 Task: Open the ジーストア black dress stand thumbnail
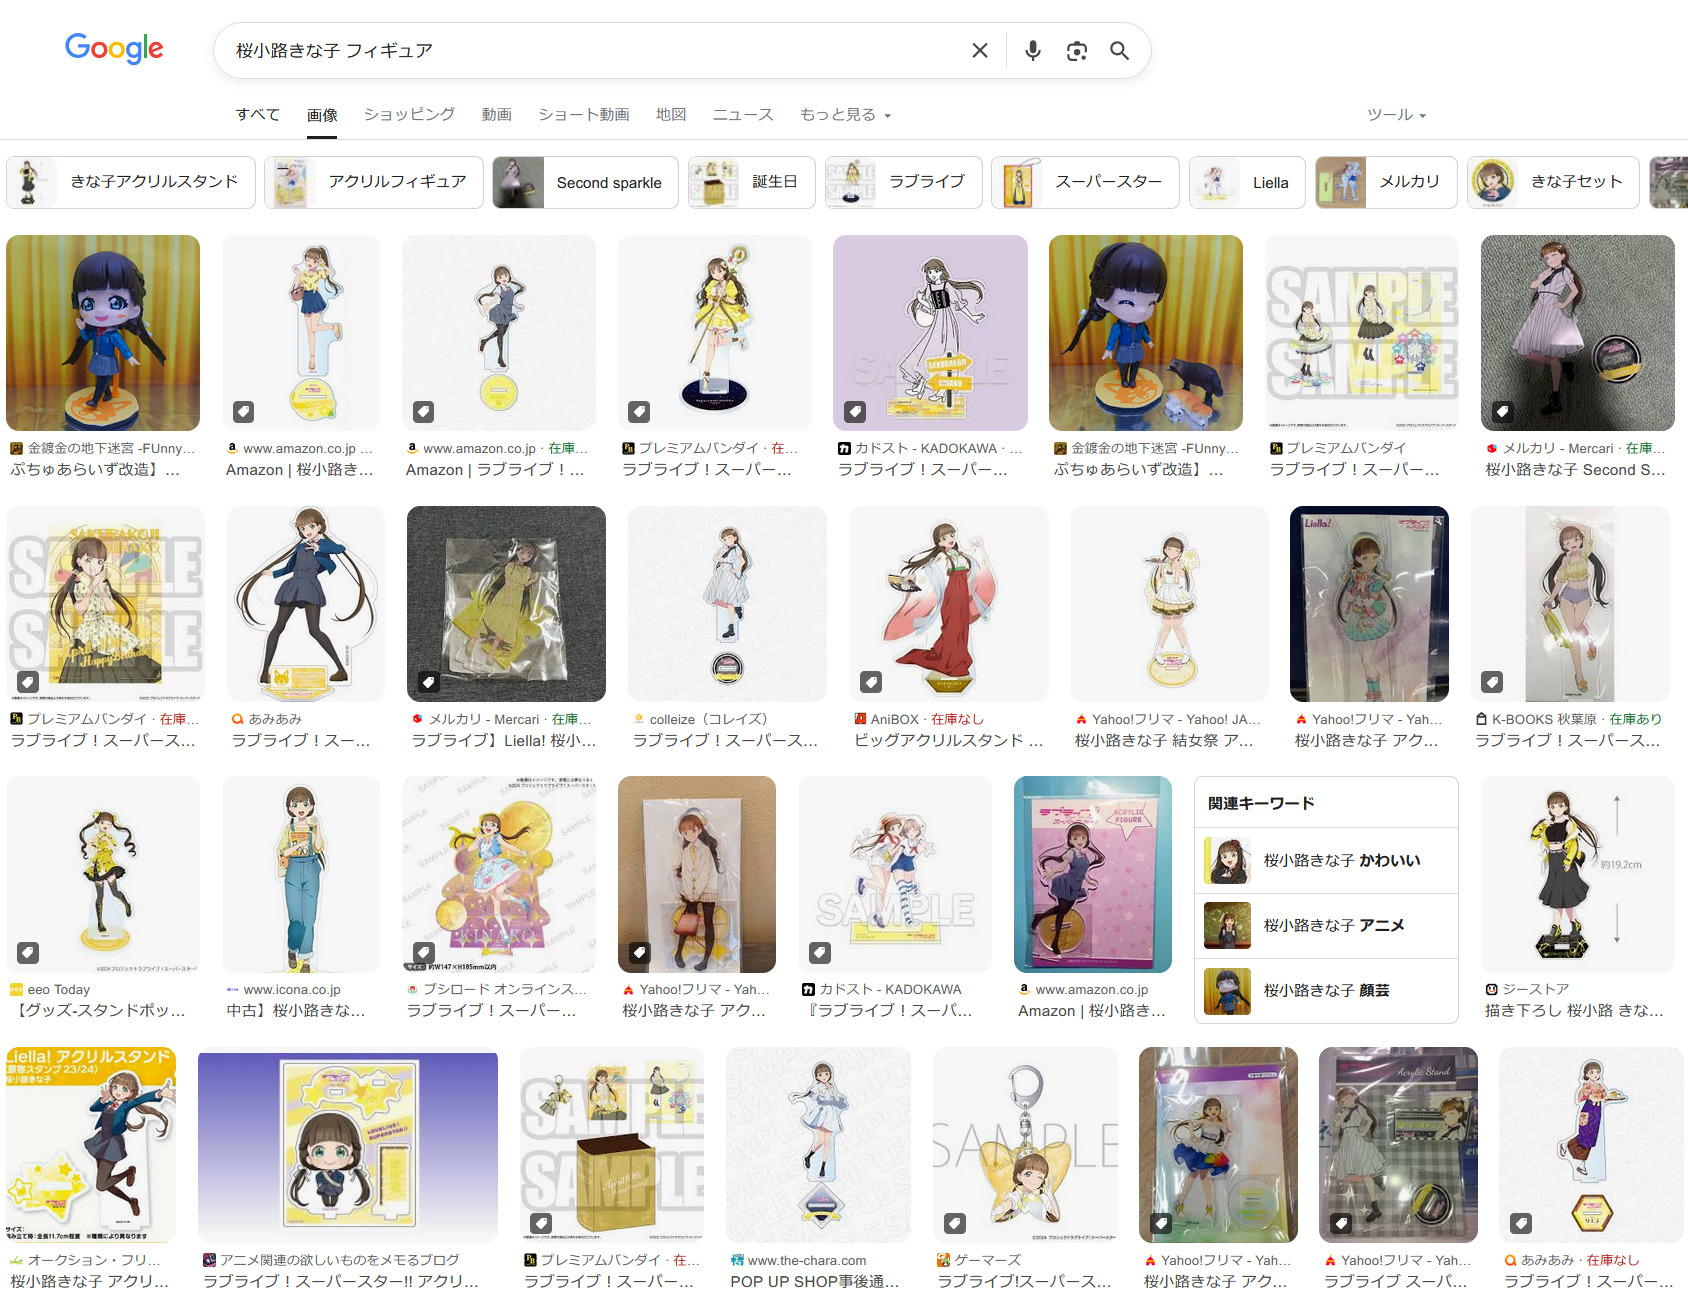pos(1577,874)
